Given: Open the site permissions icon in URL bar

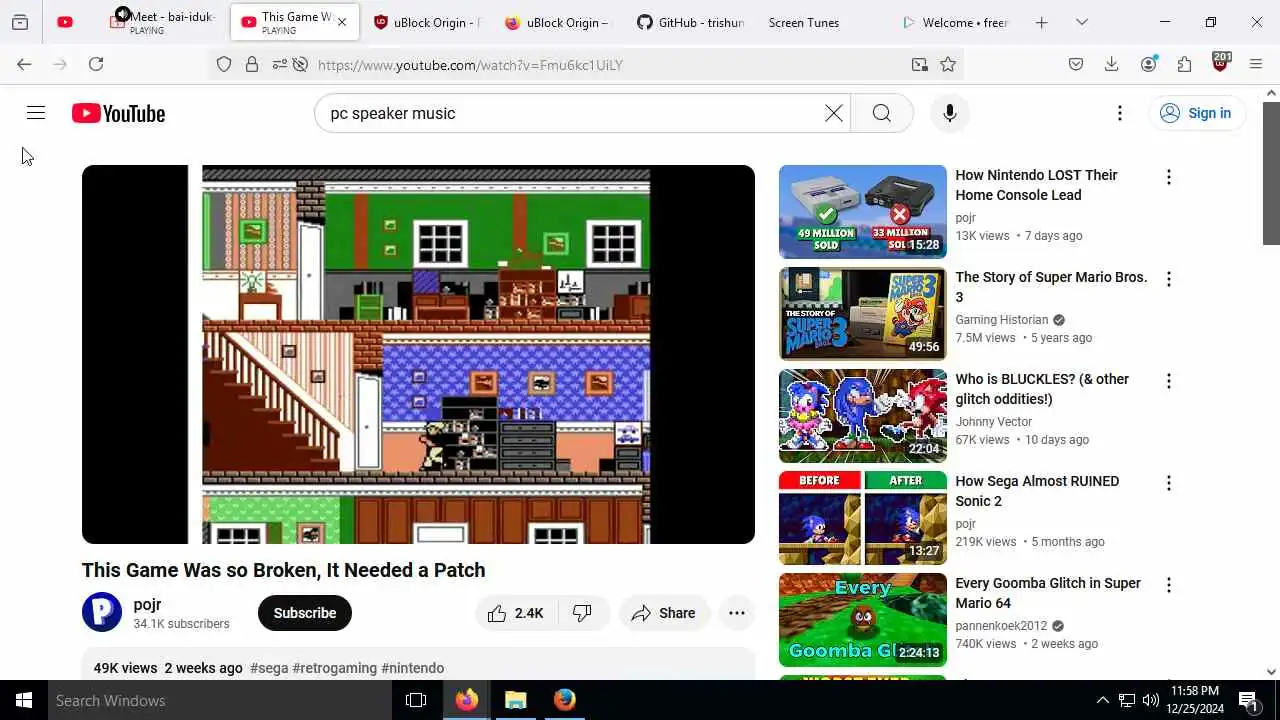Looking at the screenshot, I should (x=279, y=65).
